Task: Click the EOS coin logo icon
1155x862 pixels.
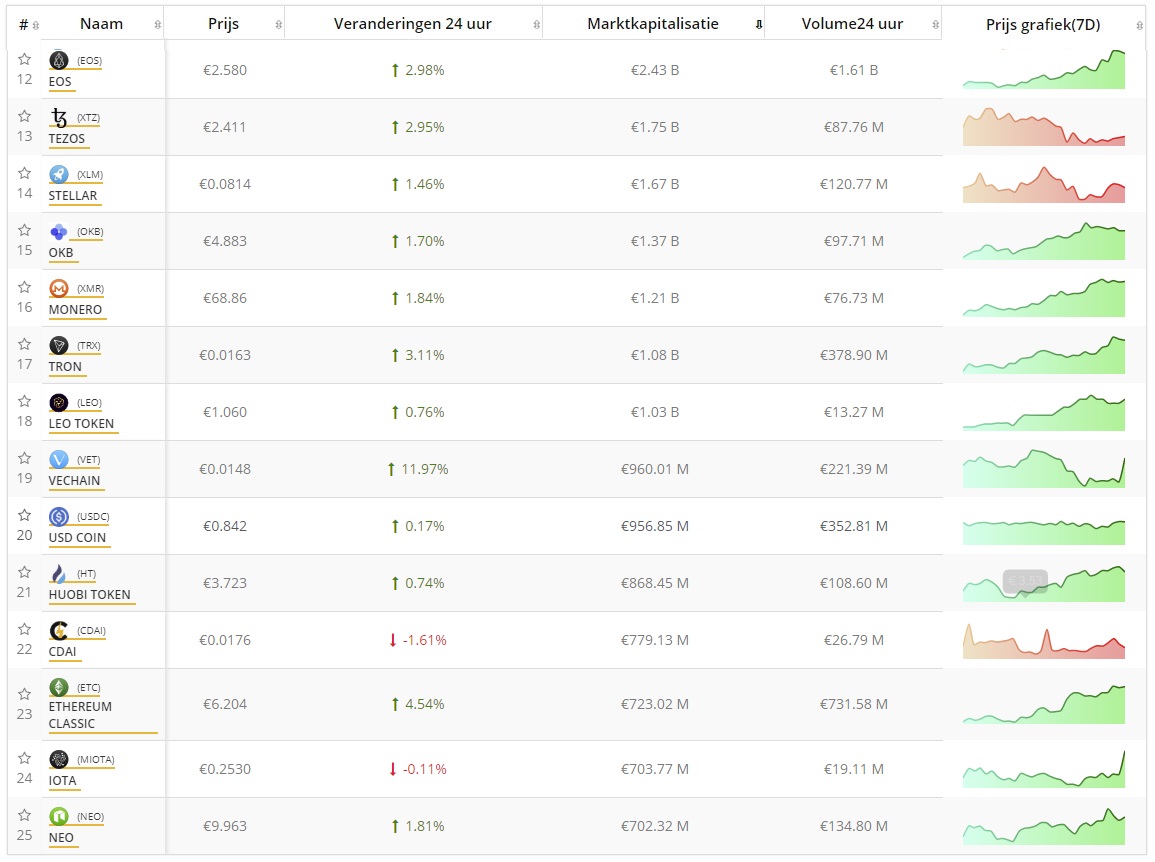Action: pyautogui.click(x=58, y=61)
